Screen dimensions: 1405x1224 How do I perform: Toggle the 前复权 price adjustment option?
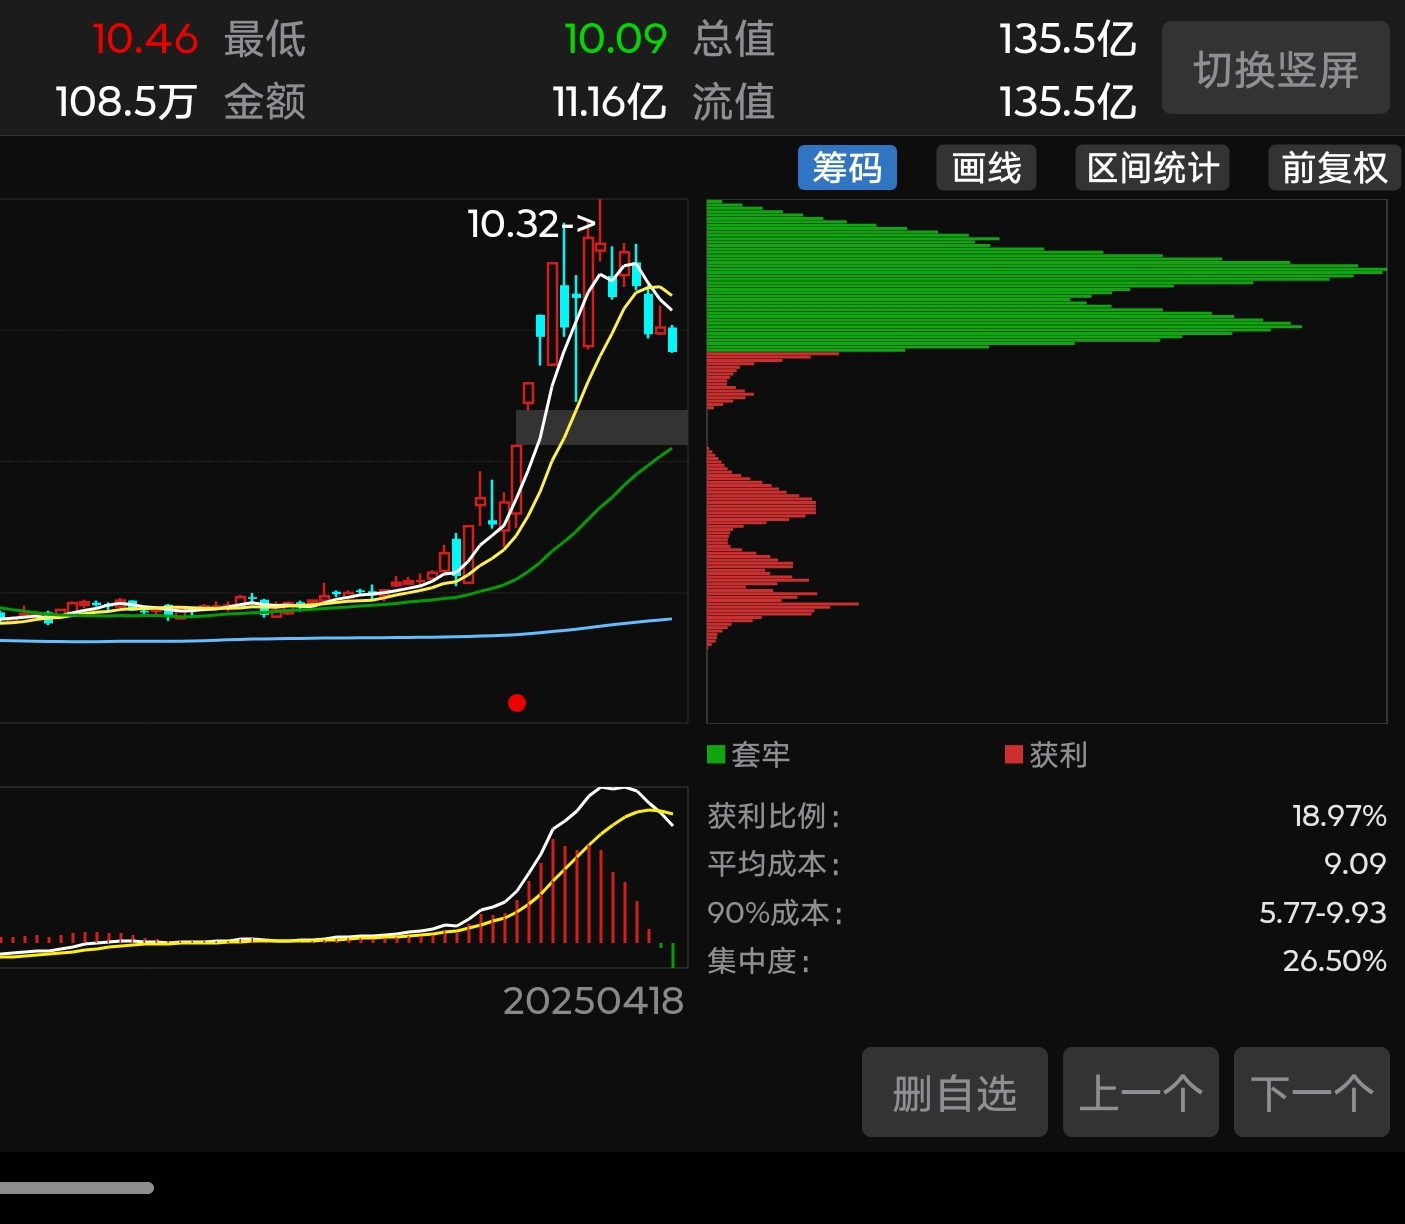pyautogui.click(x=1334, y=167)
